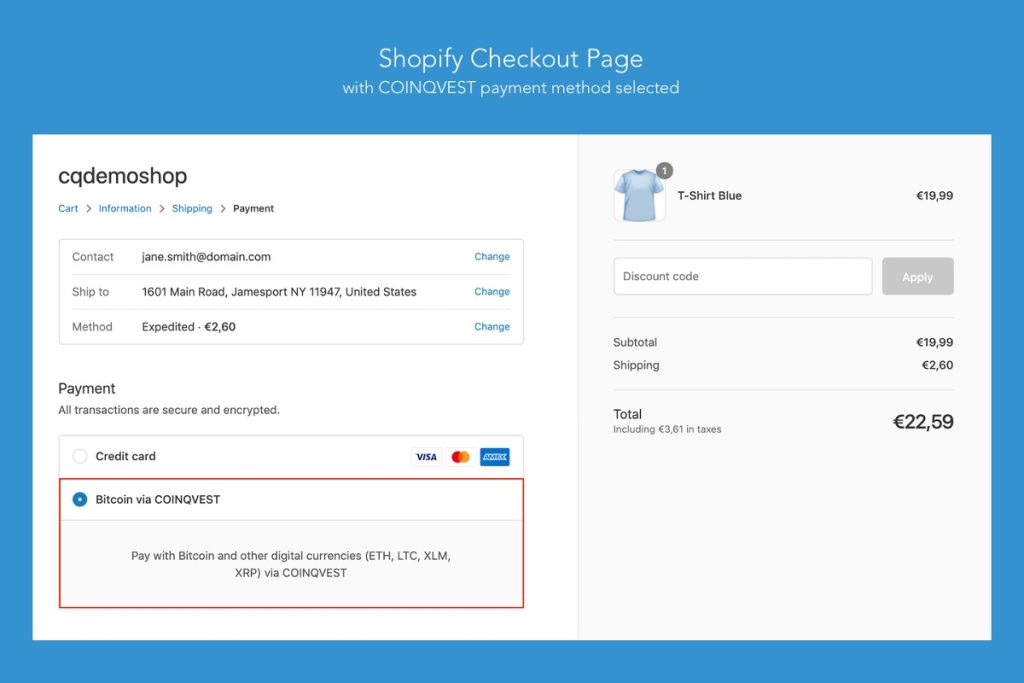
Task: Click the Payment breadcrumb step
Action: (x=253, y=209)
